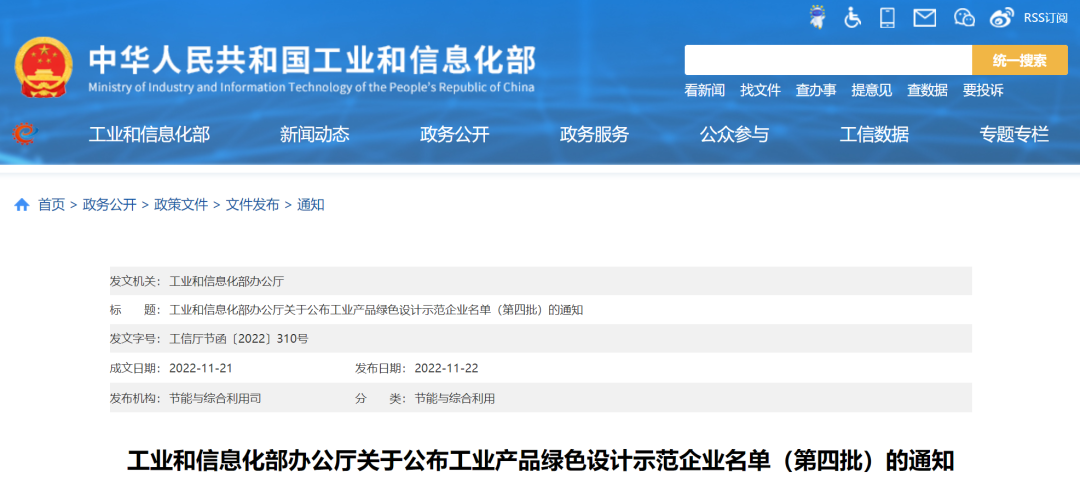This screenshot has width=1080, height=501.
Task: Open the envelope mail icon
Action: [925, 17]
